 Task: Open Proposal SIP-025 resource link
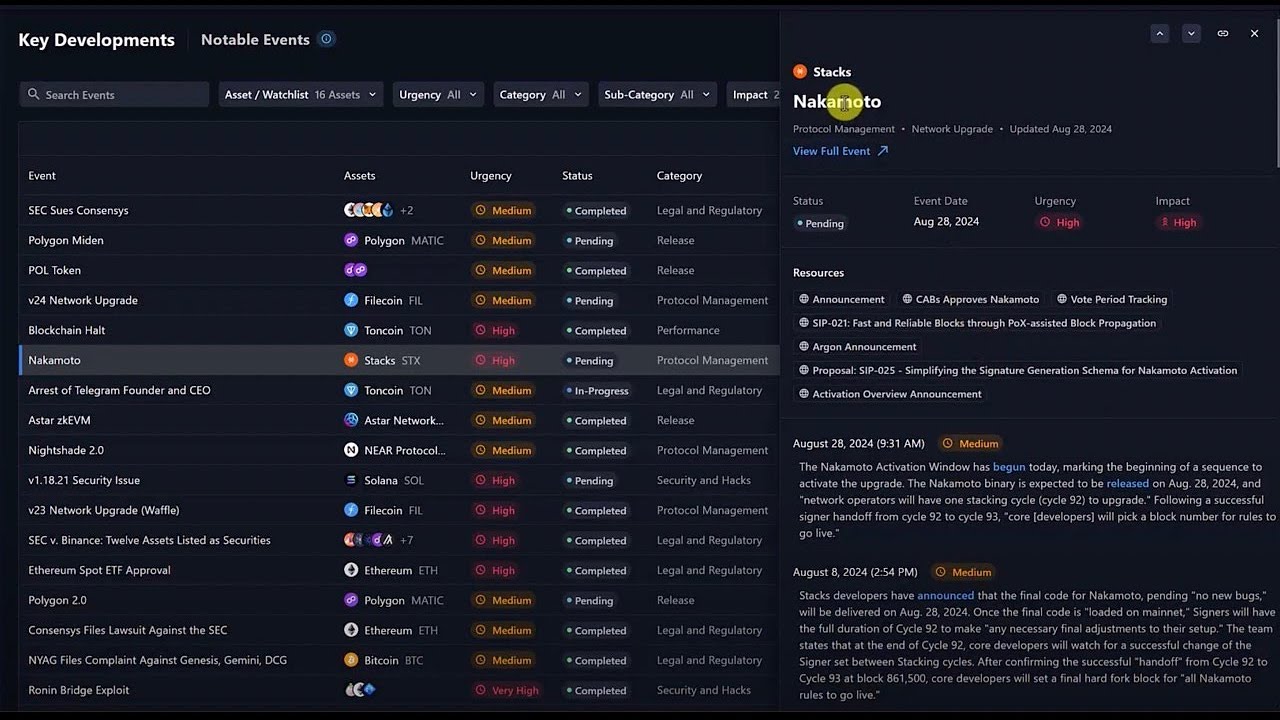(x=1018, y=370)
